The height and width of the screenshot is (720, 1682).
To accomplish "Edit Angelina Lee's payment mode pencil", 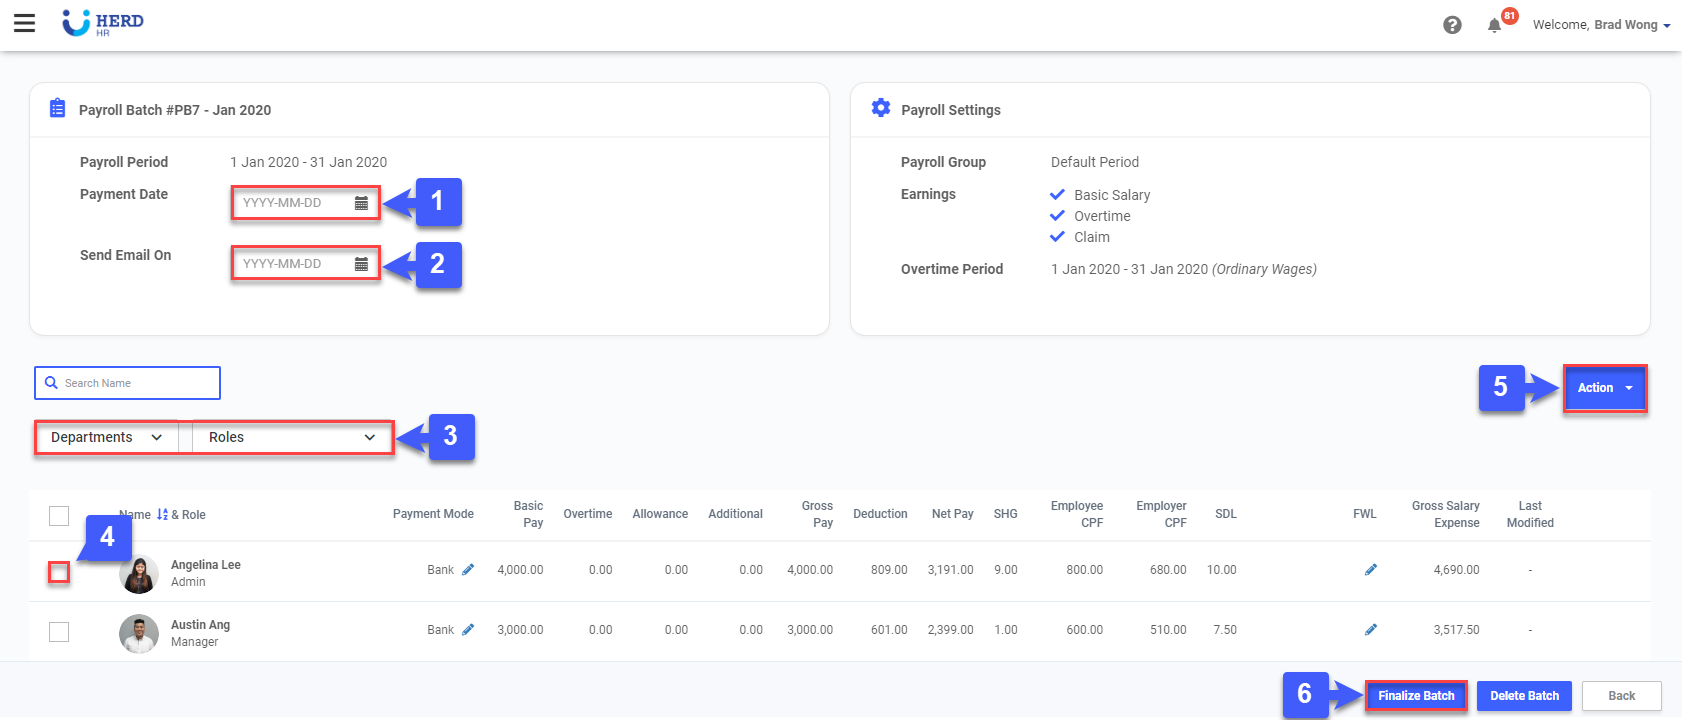I will [x=468, y=570].
